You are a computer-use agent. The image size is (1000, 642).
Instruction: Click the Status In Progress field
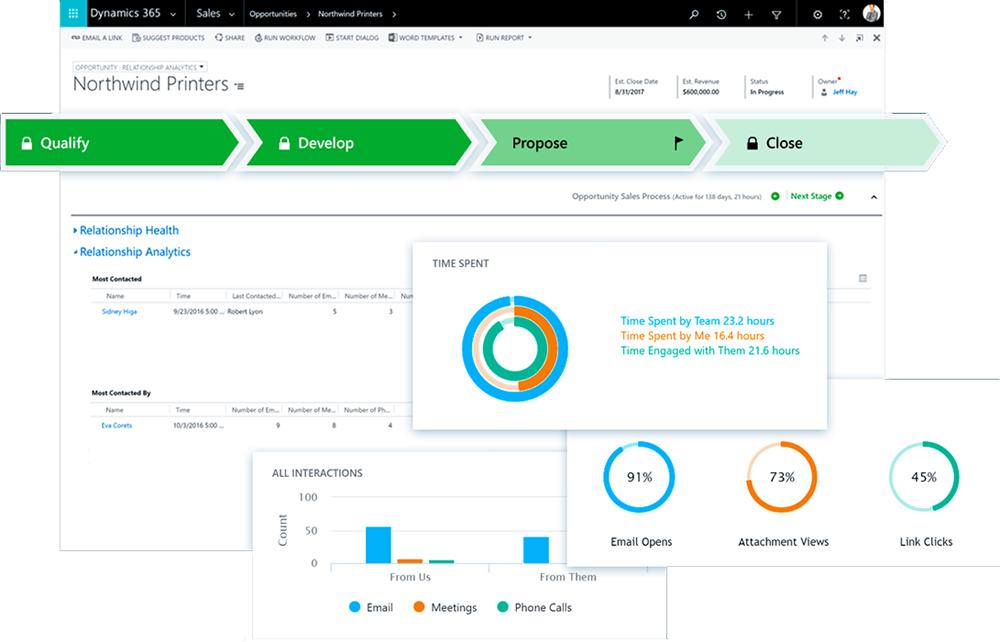767,87
